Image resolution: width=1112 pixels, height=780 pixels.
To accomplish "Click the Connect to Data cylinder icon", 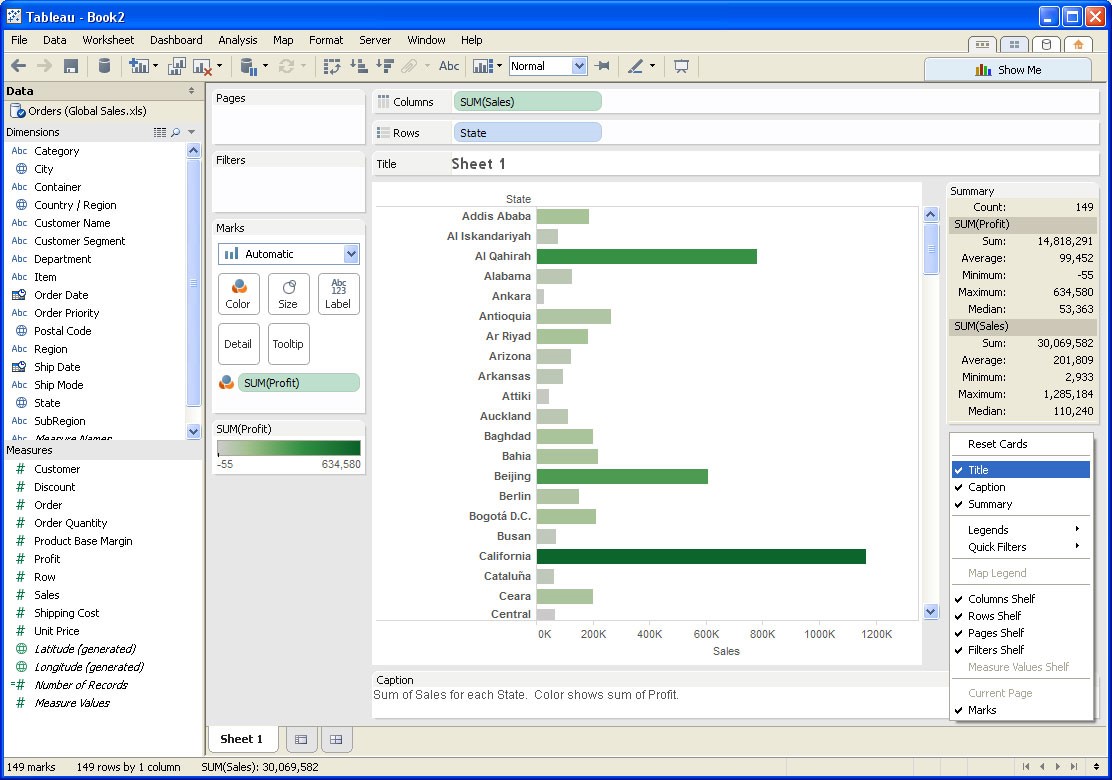I will click(x=104, y=66).
